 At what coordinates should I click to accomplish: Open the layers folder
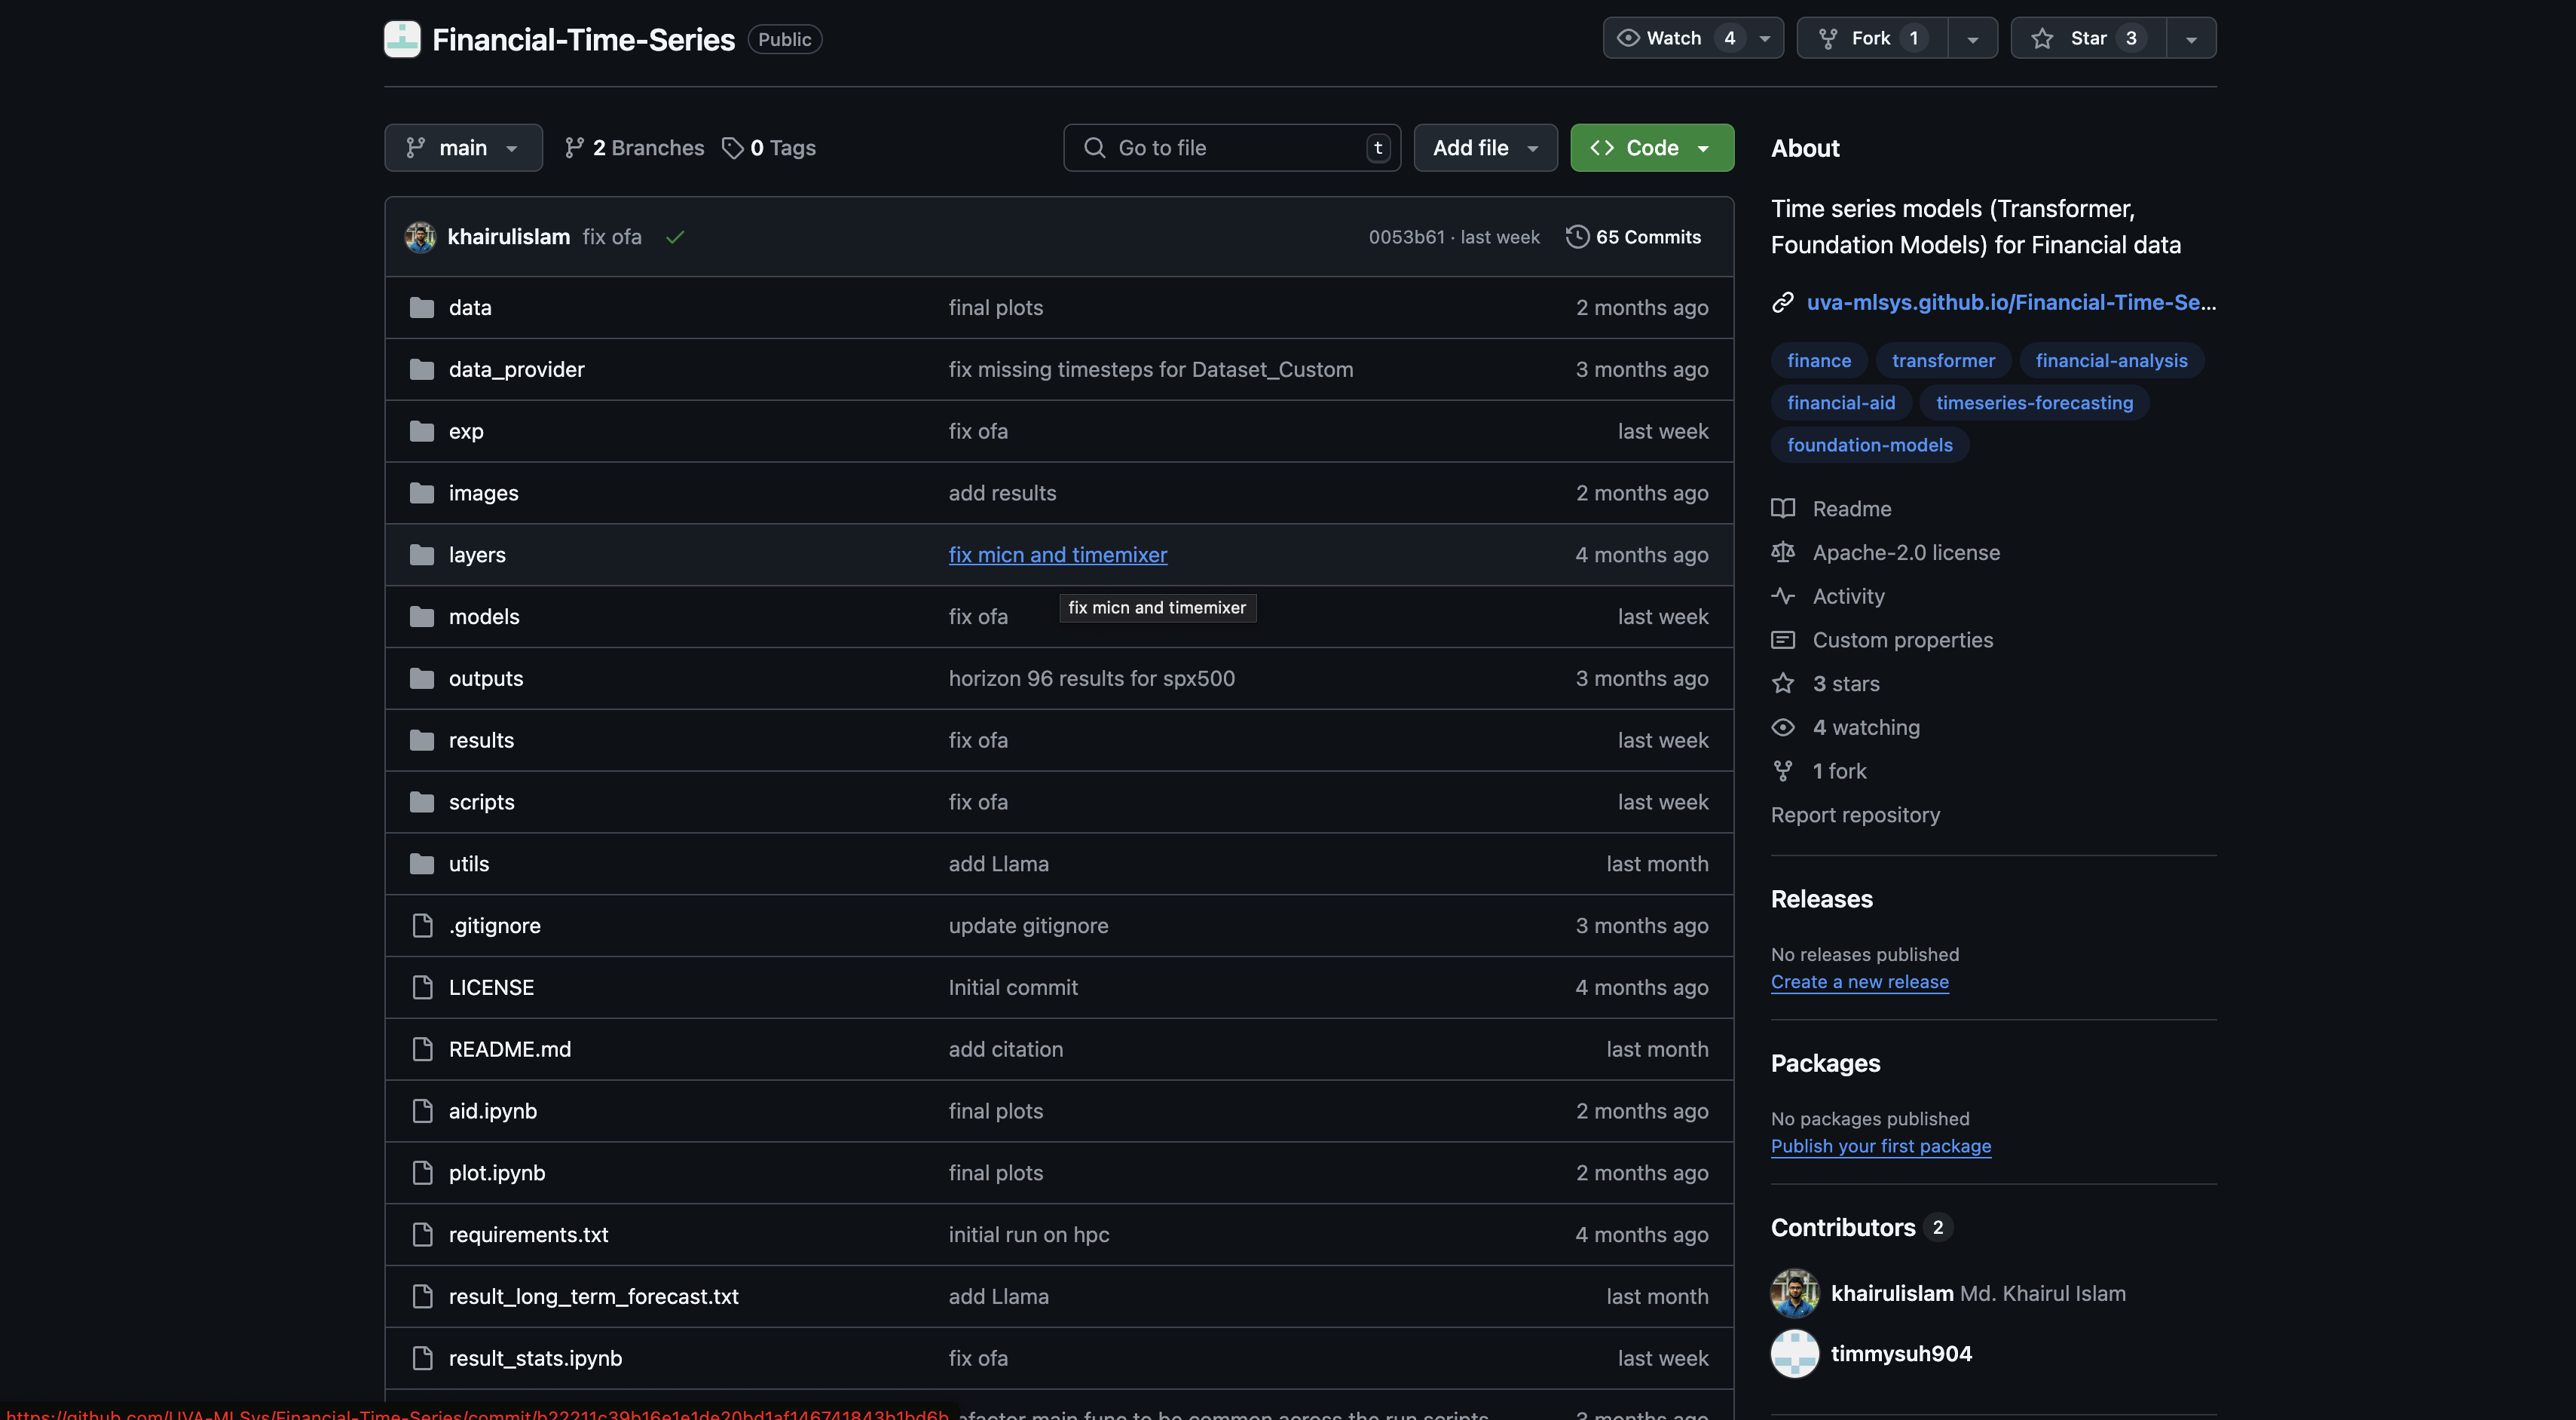[477, 555]
